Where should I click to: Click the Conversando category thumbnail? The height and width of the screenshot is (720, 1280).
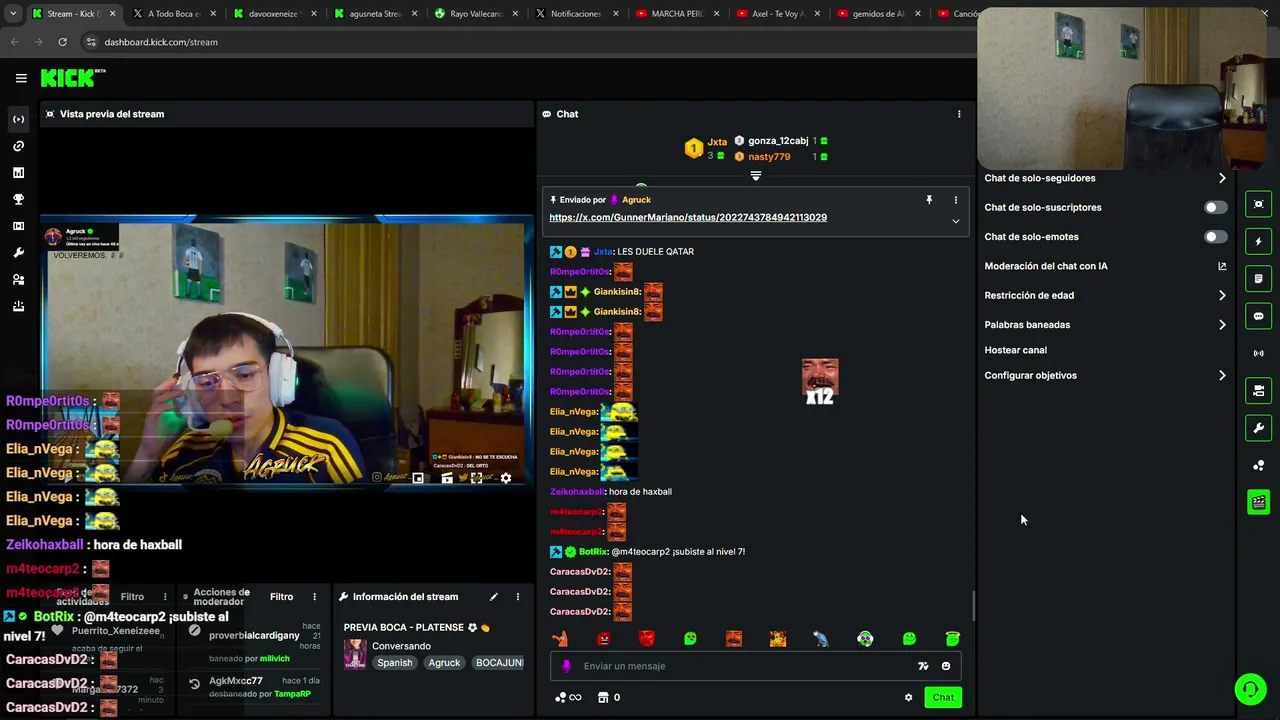click(x=355, y=654)
